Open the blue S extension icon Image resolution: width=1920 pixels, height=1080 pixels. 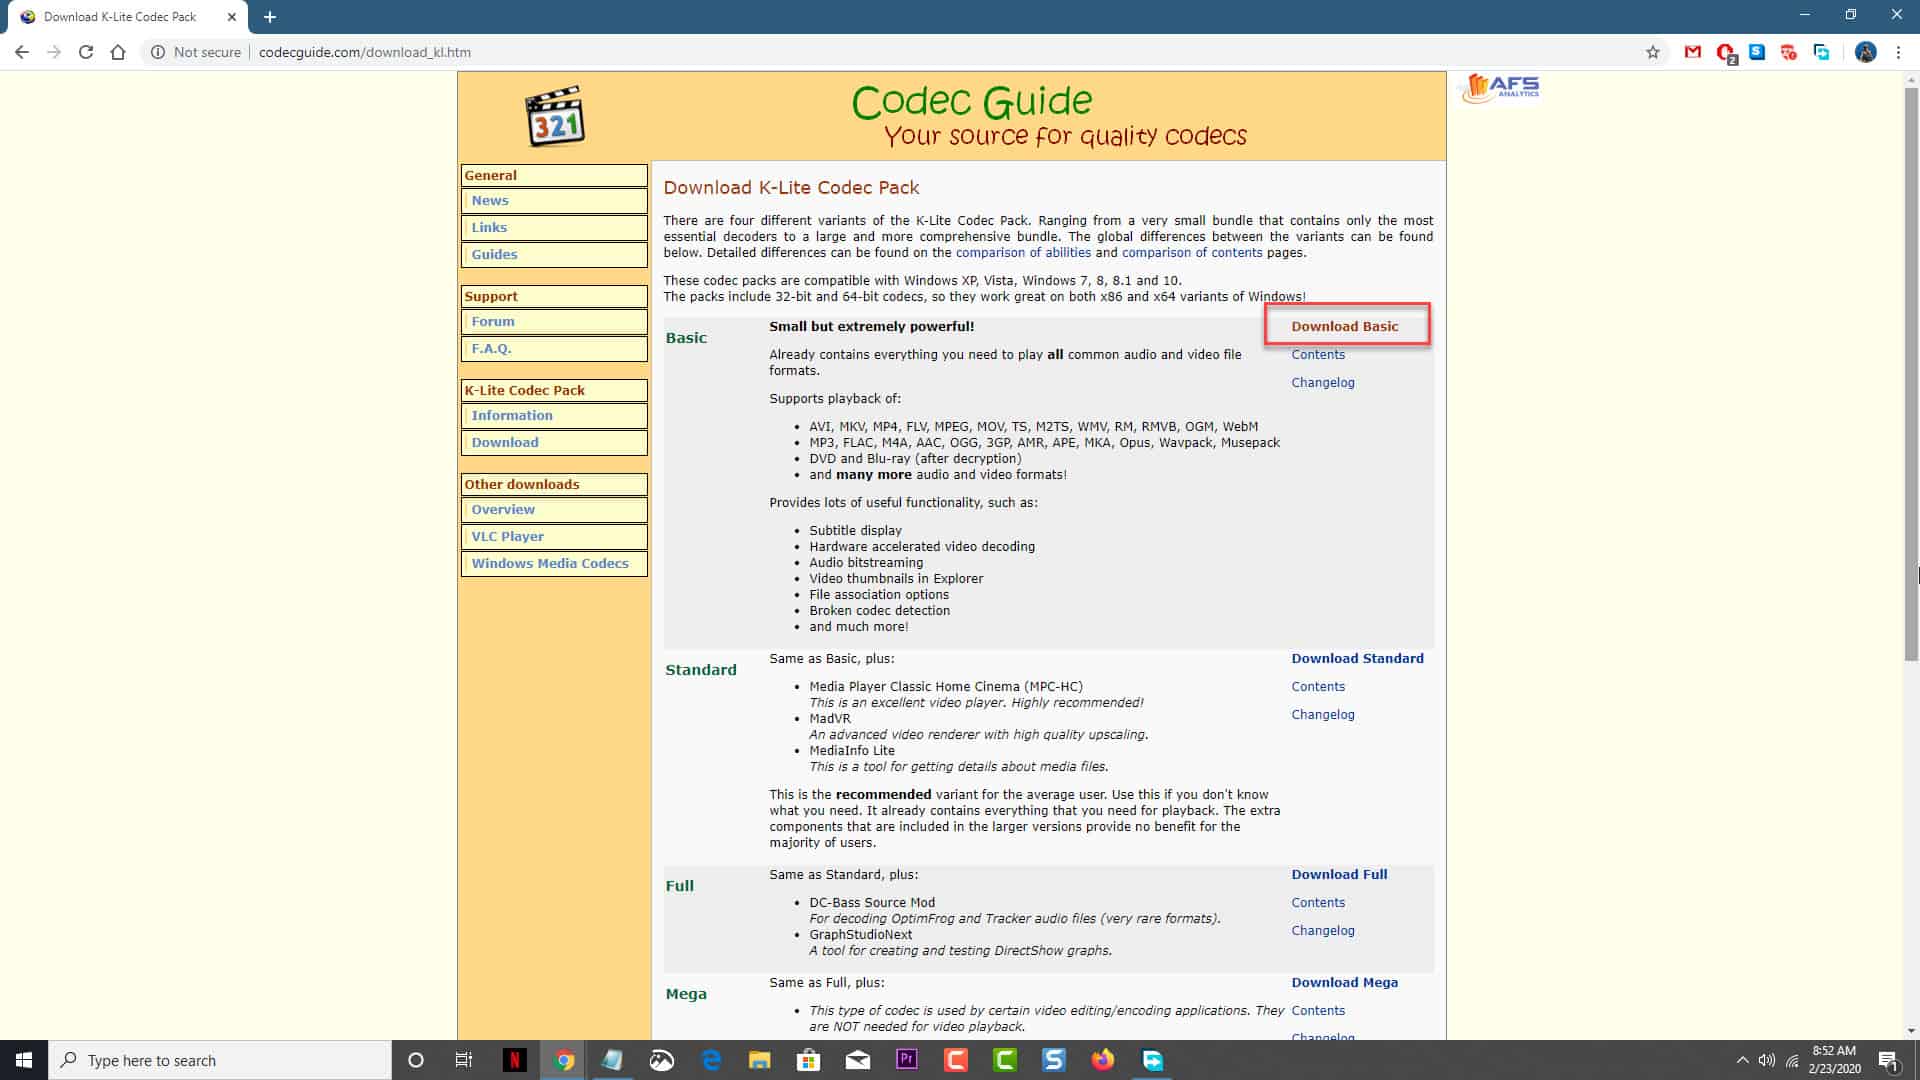point(1757,52)
